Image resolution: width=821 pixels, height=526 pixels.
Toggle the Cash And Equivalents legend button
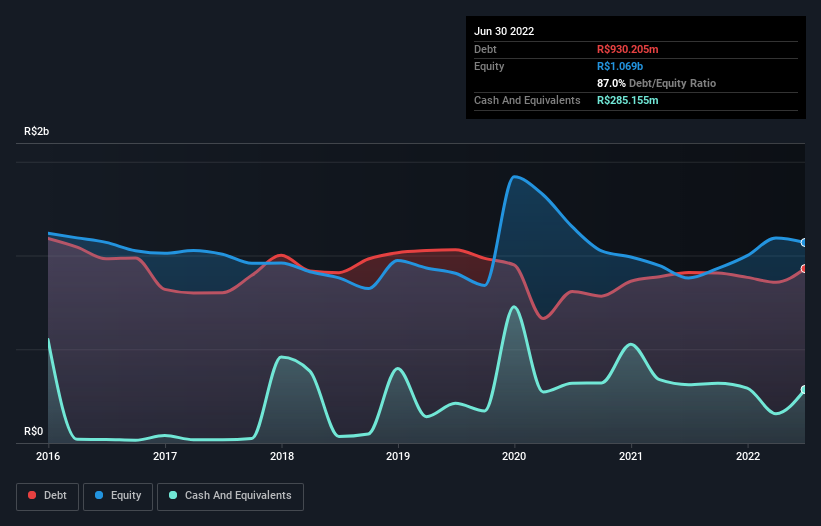230,496
